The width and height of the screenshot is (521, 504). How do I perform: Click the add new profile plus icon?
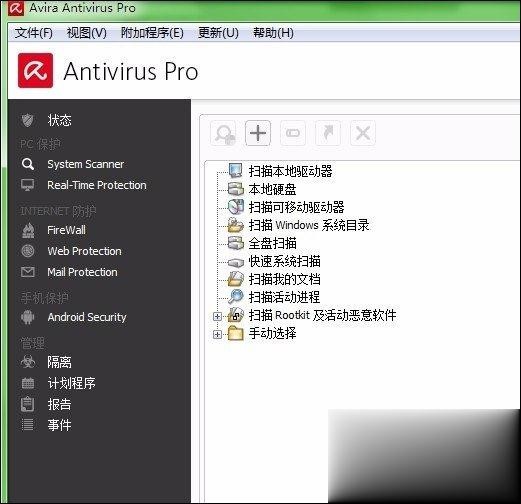coord(258,133)
